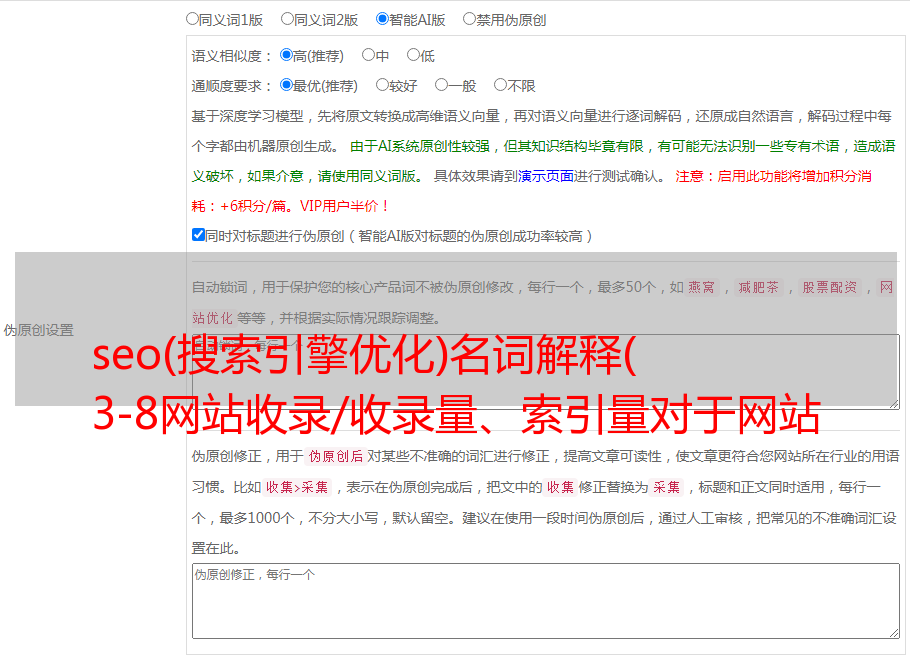Image resolution: width=911 pixels, height=658 pixels.
Task: Set 语义相似度 to 高(推荐)
Action: tap(286, 55)
